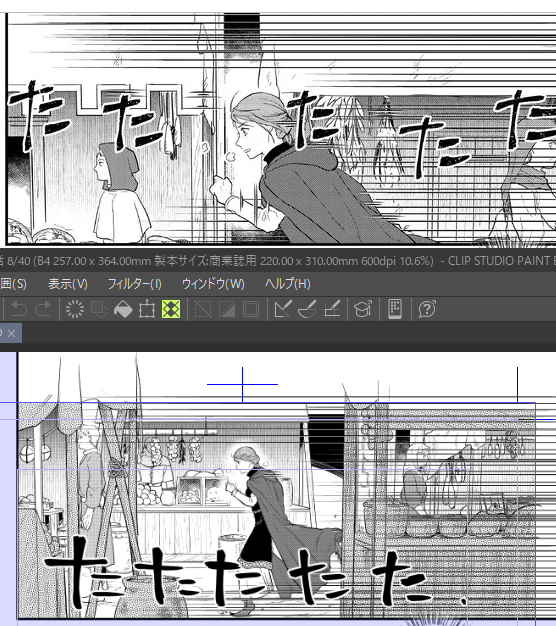Click the Invert selected area icon
The width and height of the screenshot is (556, 626).
pyautogui.click(x=227, y=309)
